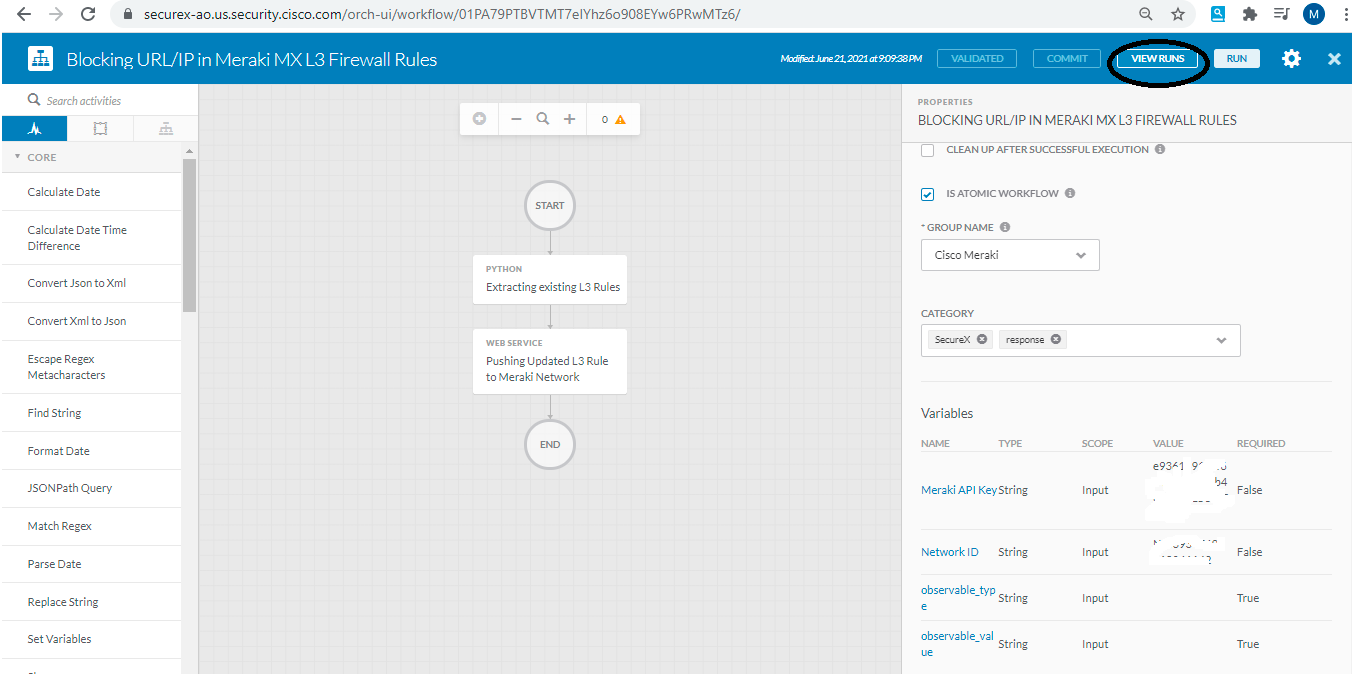Select Convert Json to Xml activity
Screen dimensions: 1352x674
point(92,283)
